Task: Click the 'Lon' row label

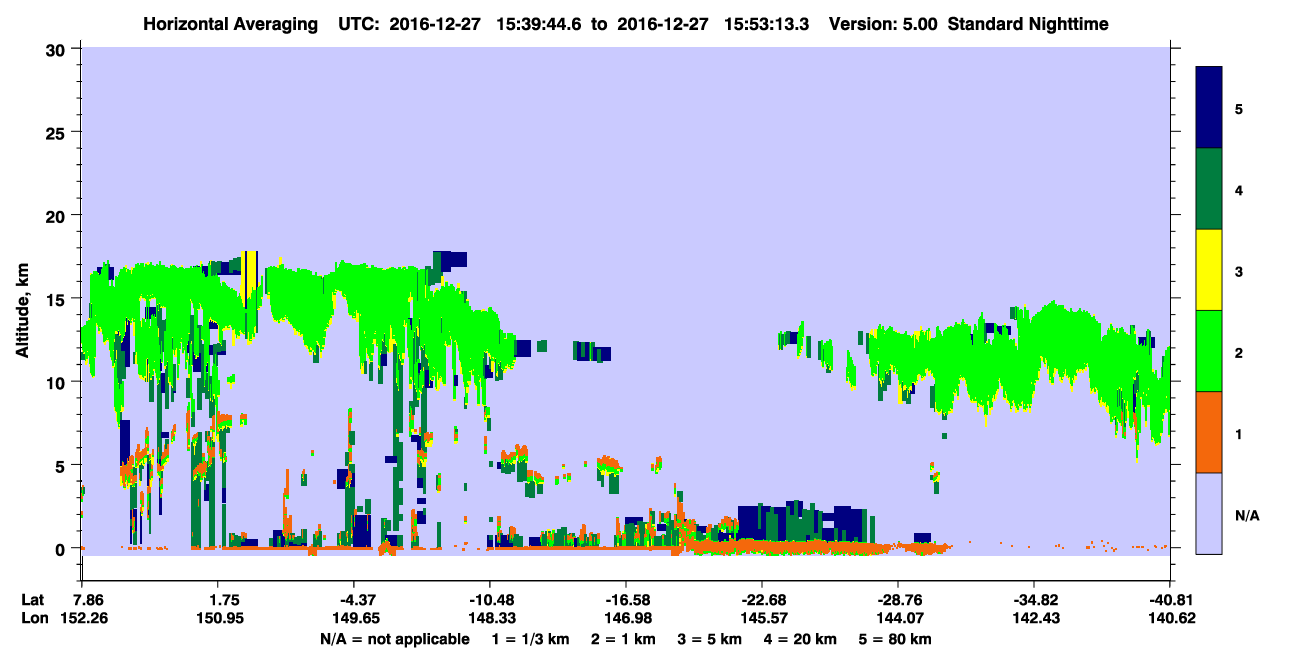Action: pos(33,619)
